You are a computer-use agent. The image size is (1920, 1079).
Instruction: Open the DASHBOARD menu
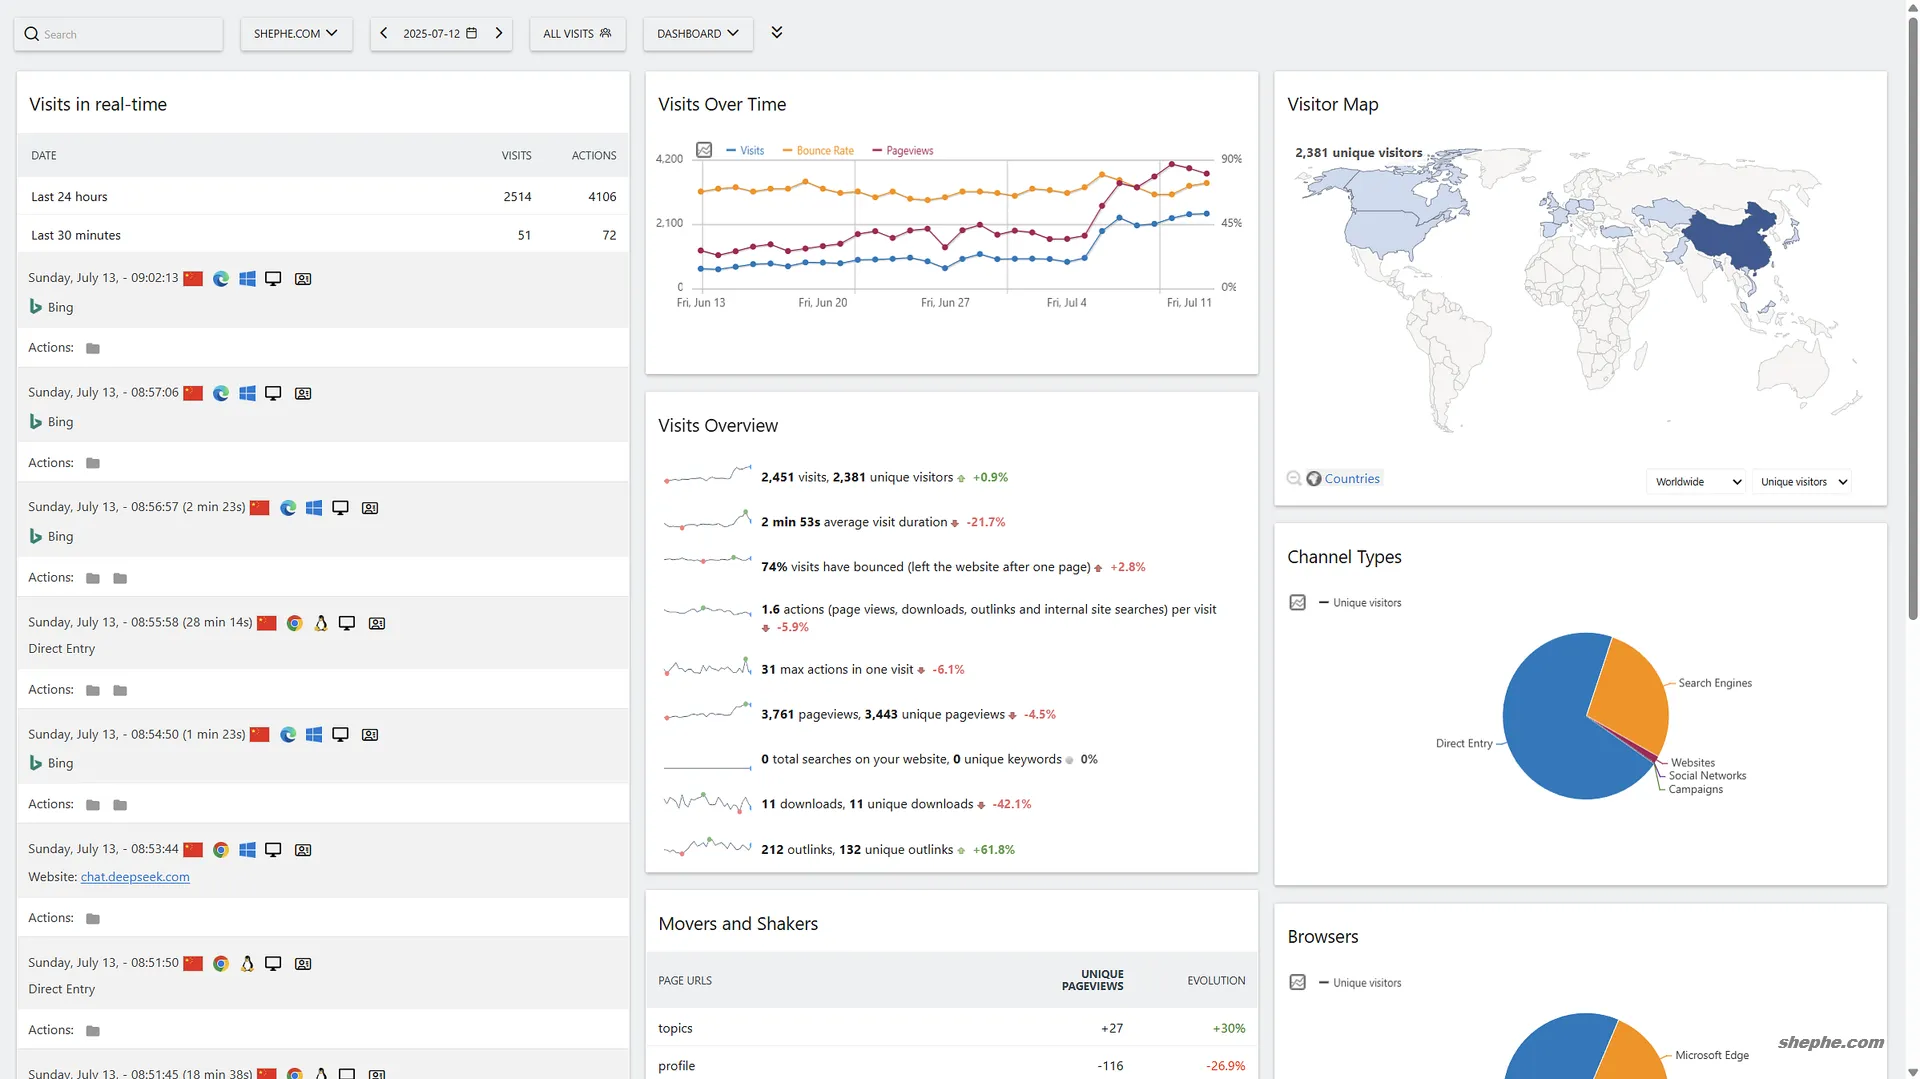(697, 34)
